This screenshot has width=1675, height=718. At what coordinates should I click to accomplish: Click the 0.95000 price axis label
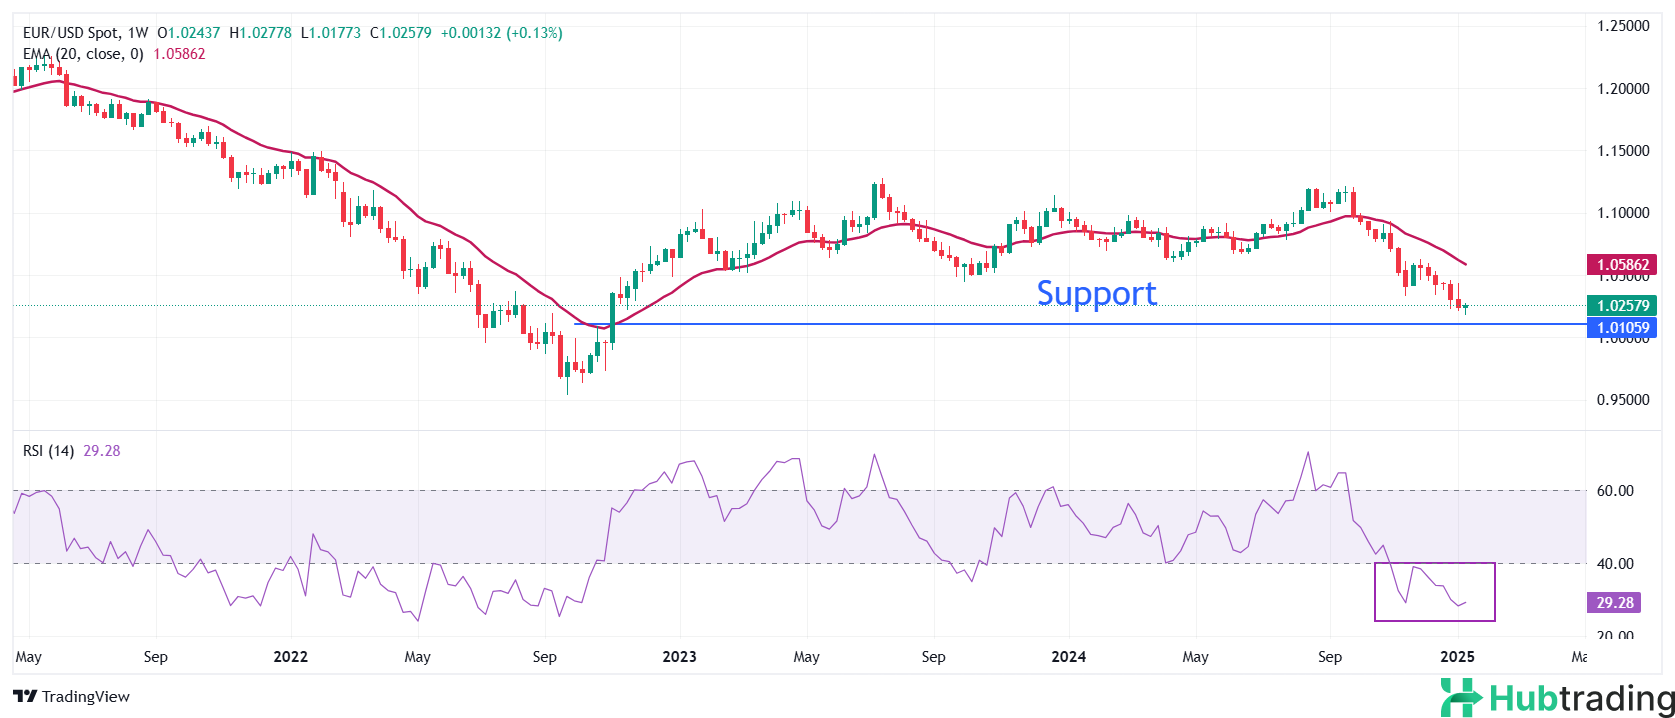point(1622,400)
